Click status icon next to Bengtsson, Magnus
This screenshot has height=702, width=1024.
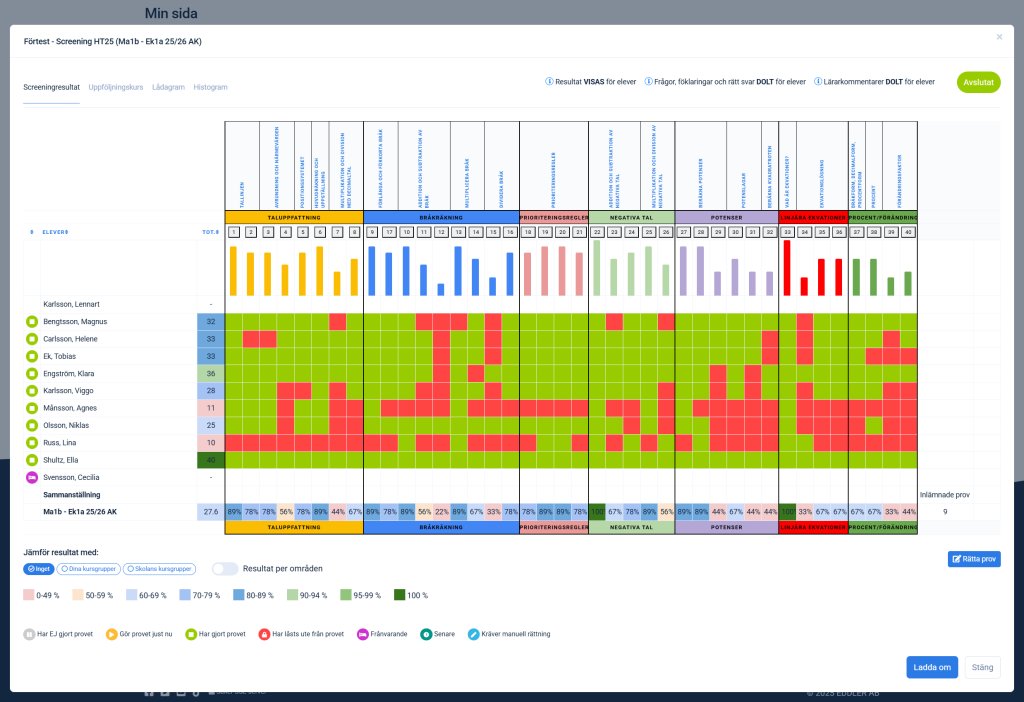31,322
